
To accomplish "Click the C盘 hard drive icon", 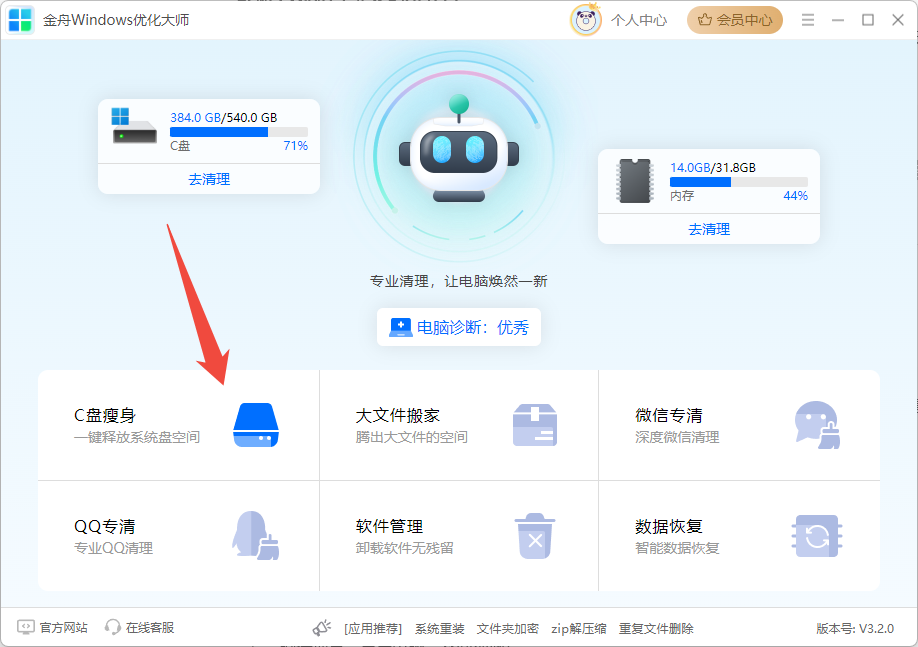I will 134,126.
